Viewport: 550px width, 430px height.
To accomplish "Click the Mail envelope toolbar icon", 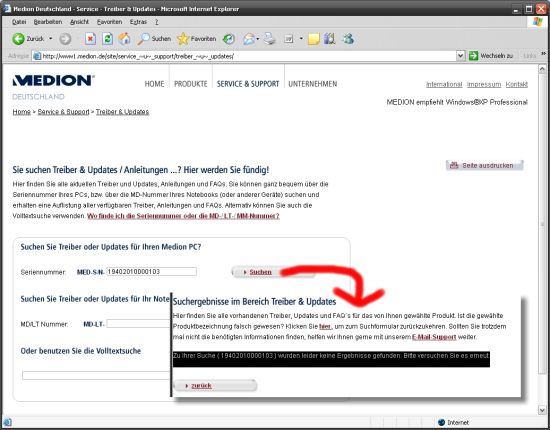I will (249, 39).
